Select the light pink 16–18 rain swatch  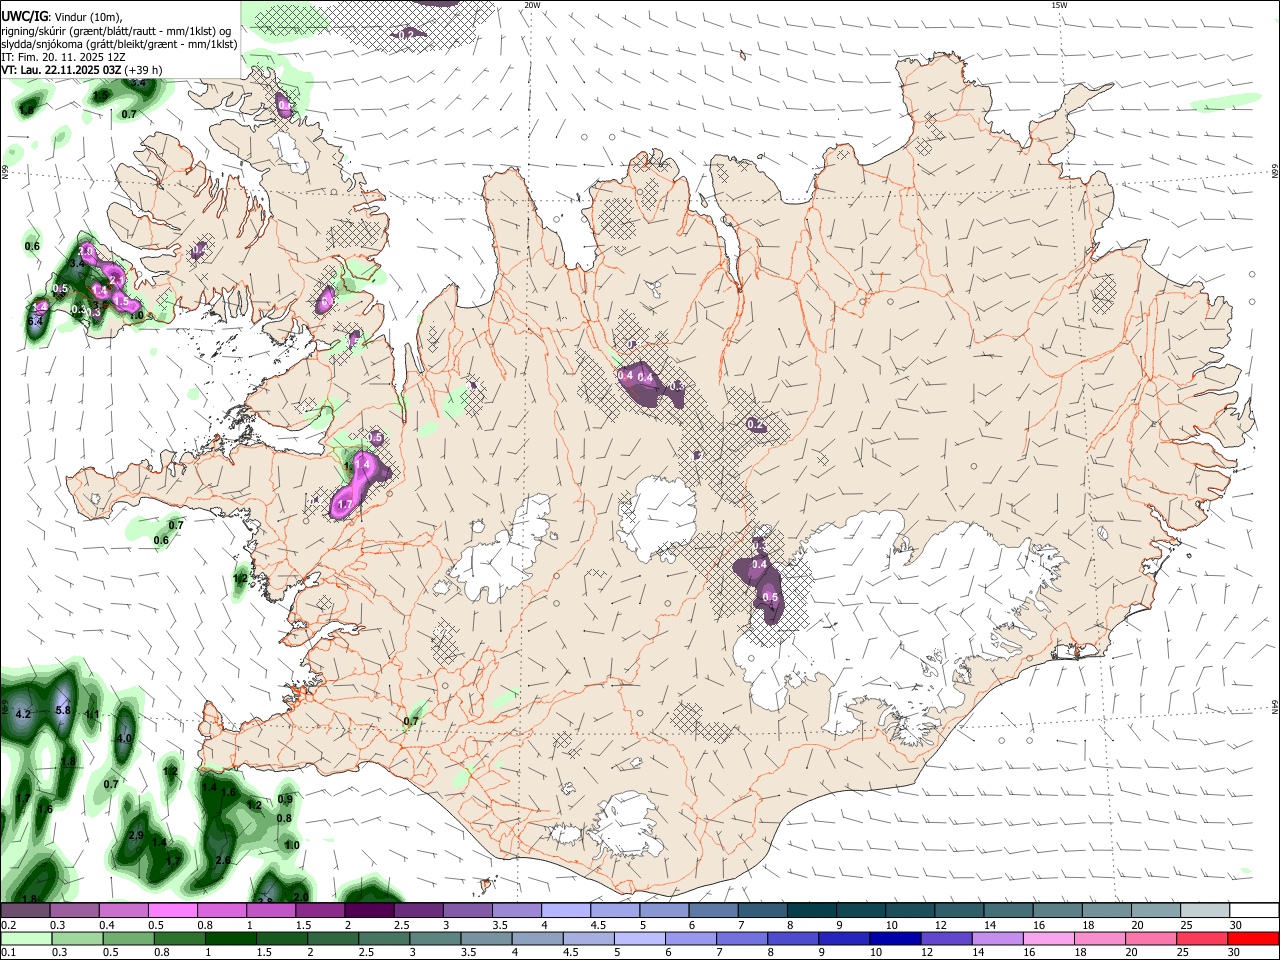[x=1046, y=939]
